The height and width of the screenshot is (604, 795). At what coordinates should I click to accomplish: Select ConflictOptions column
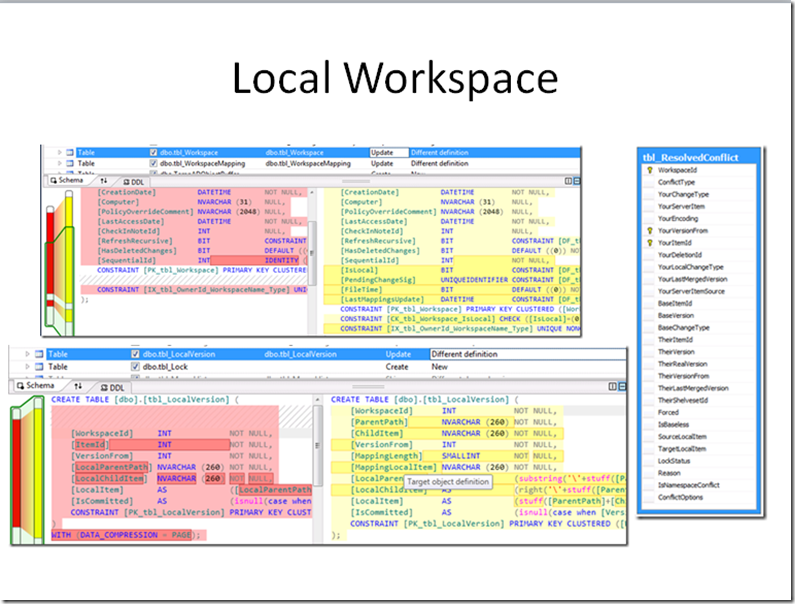pyautogui.click(x=680, y=498)
